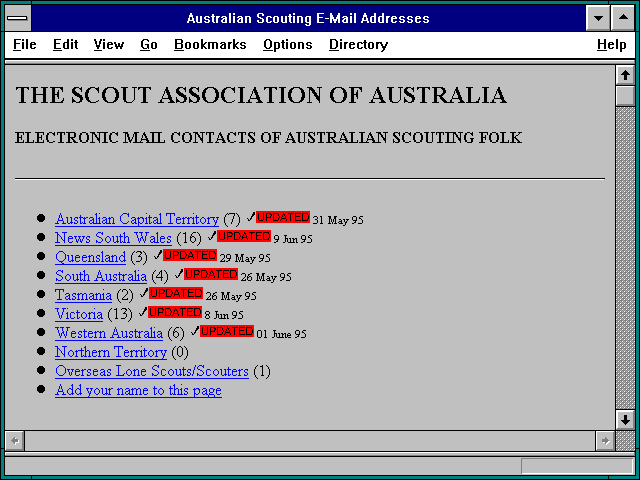Screen dimensions: 640x480
Task: Minimize window with the down-arrow button
Action: point(598,18)
